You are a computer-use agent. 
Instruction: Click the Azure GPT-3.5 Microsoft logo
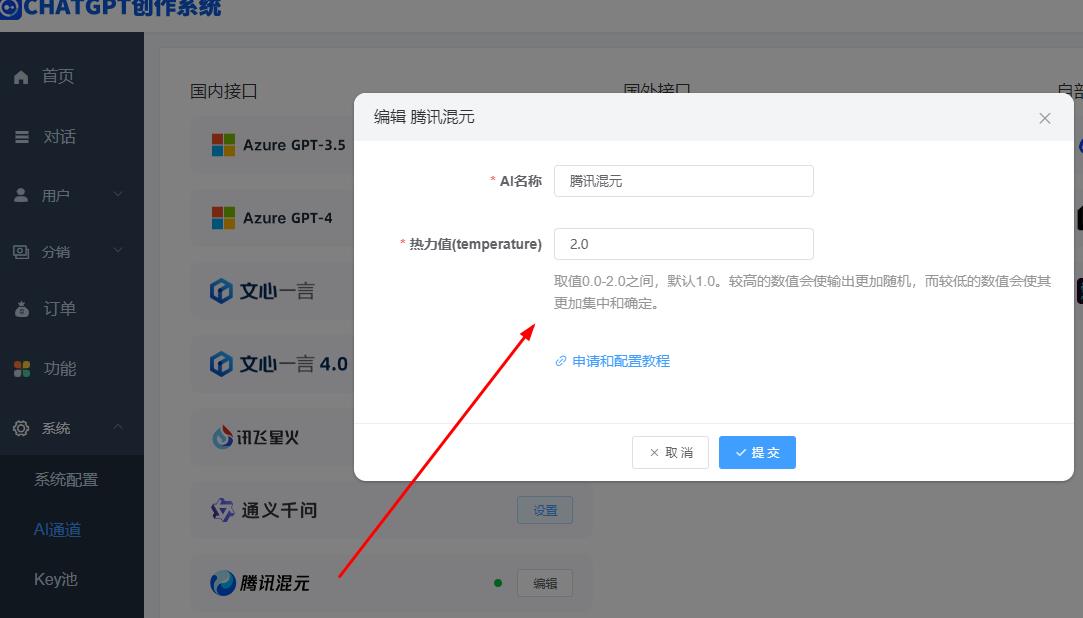223,145
